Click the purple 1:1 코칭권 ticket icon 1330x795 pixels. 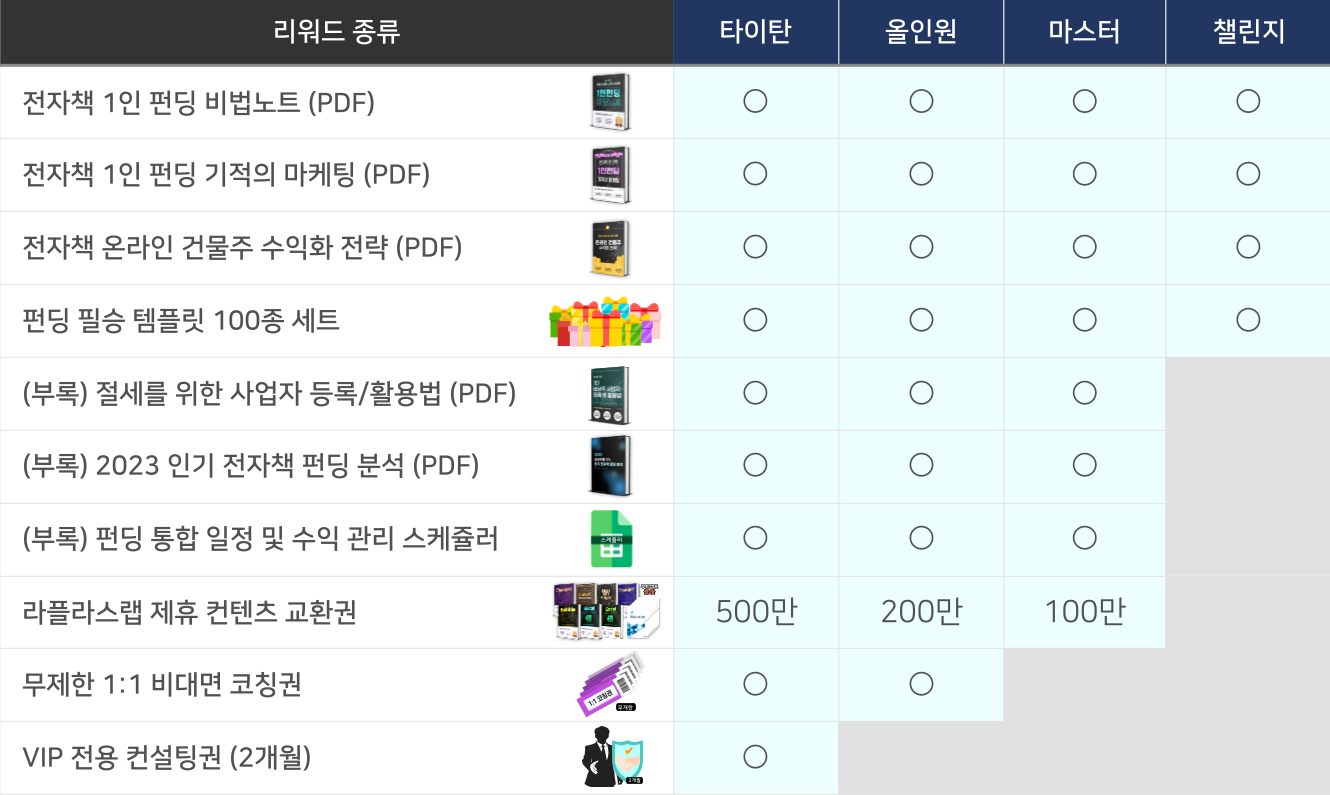point(610,685)
